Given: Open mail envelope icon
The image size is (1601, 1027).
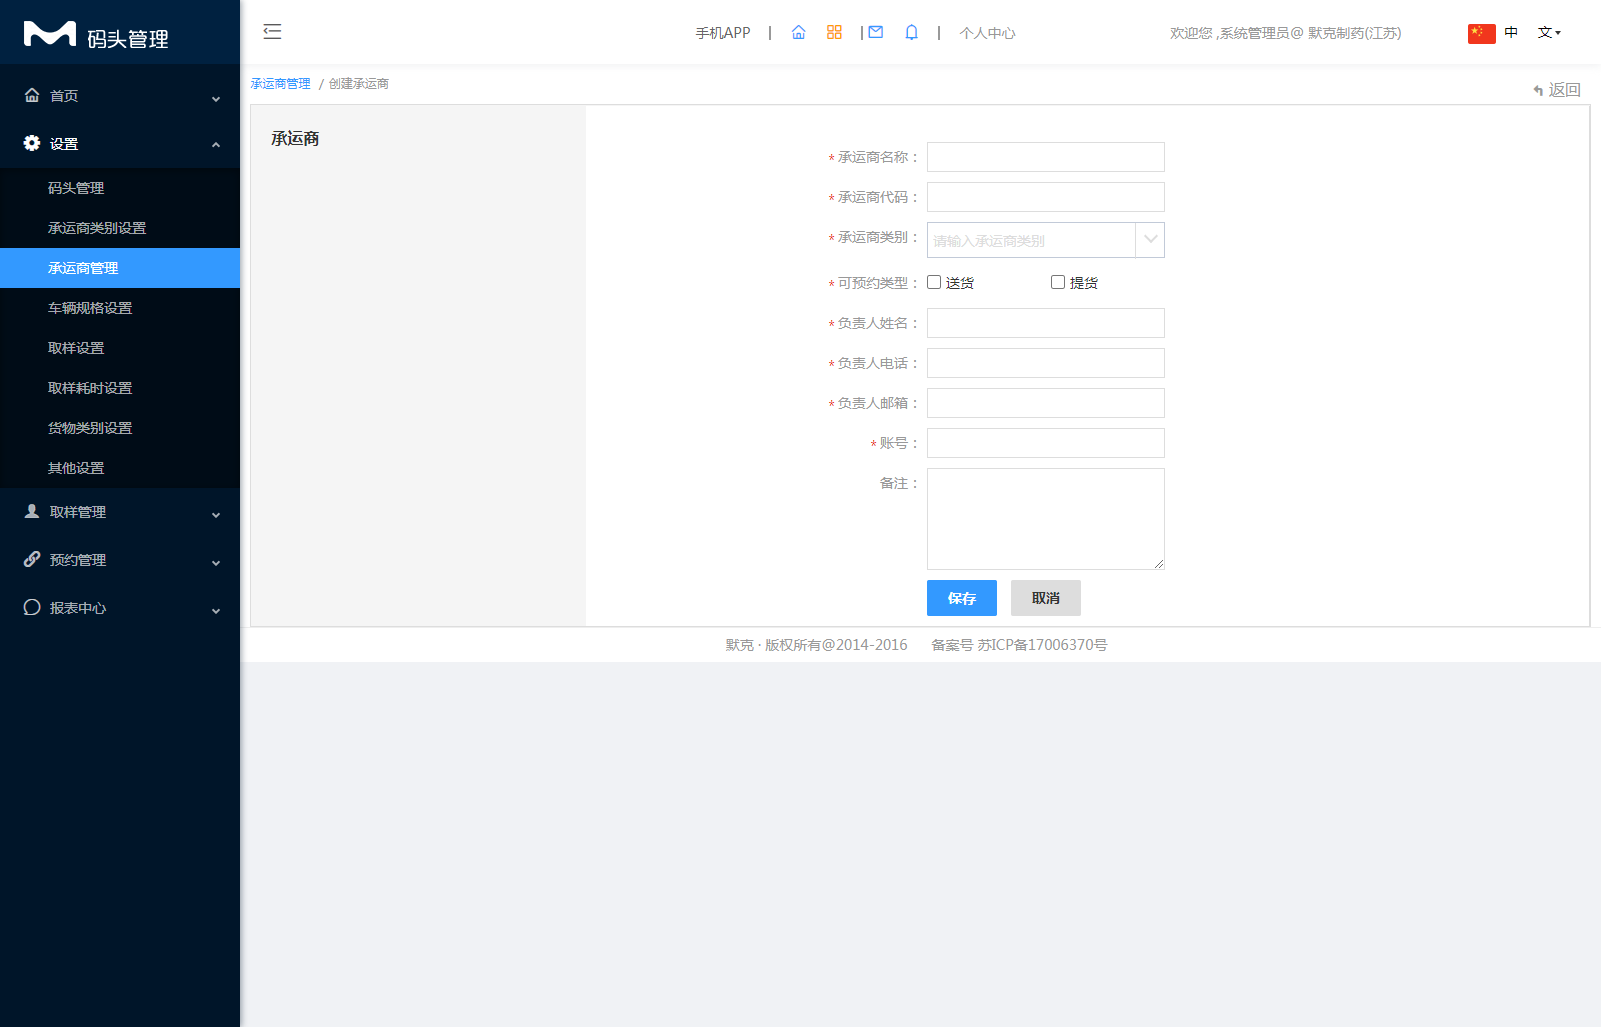Looking at the screenshot, I should tap(876, 32).
